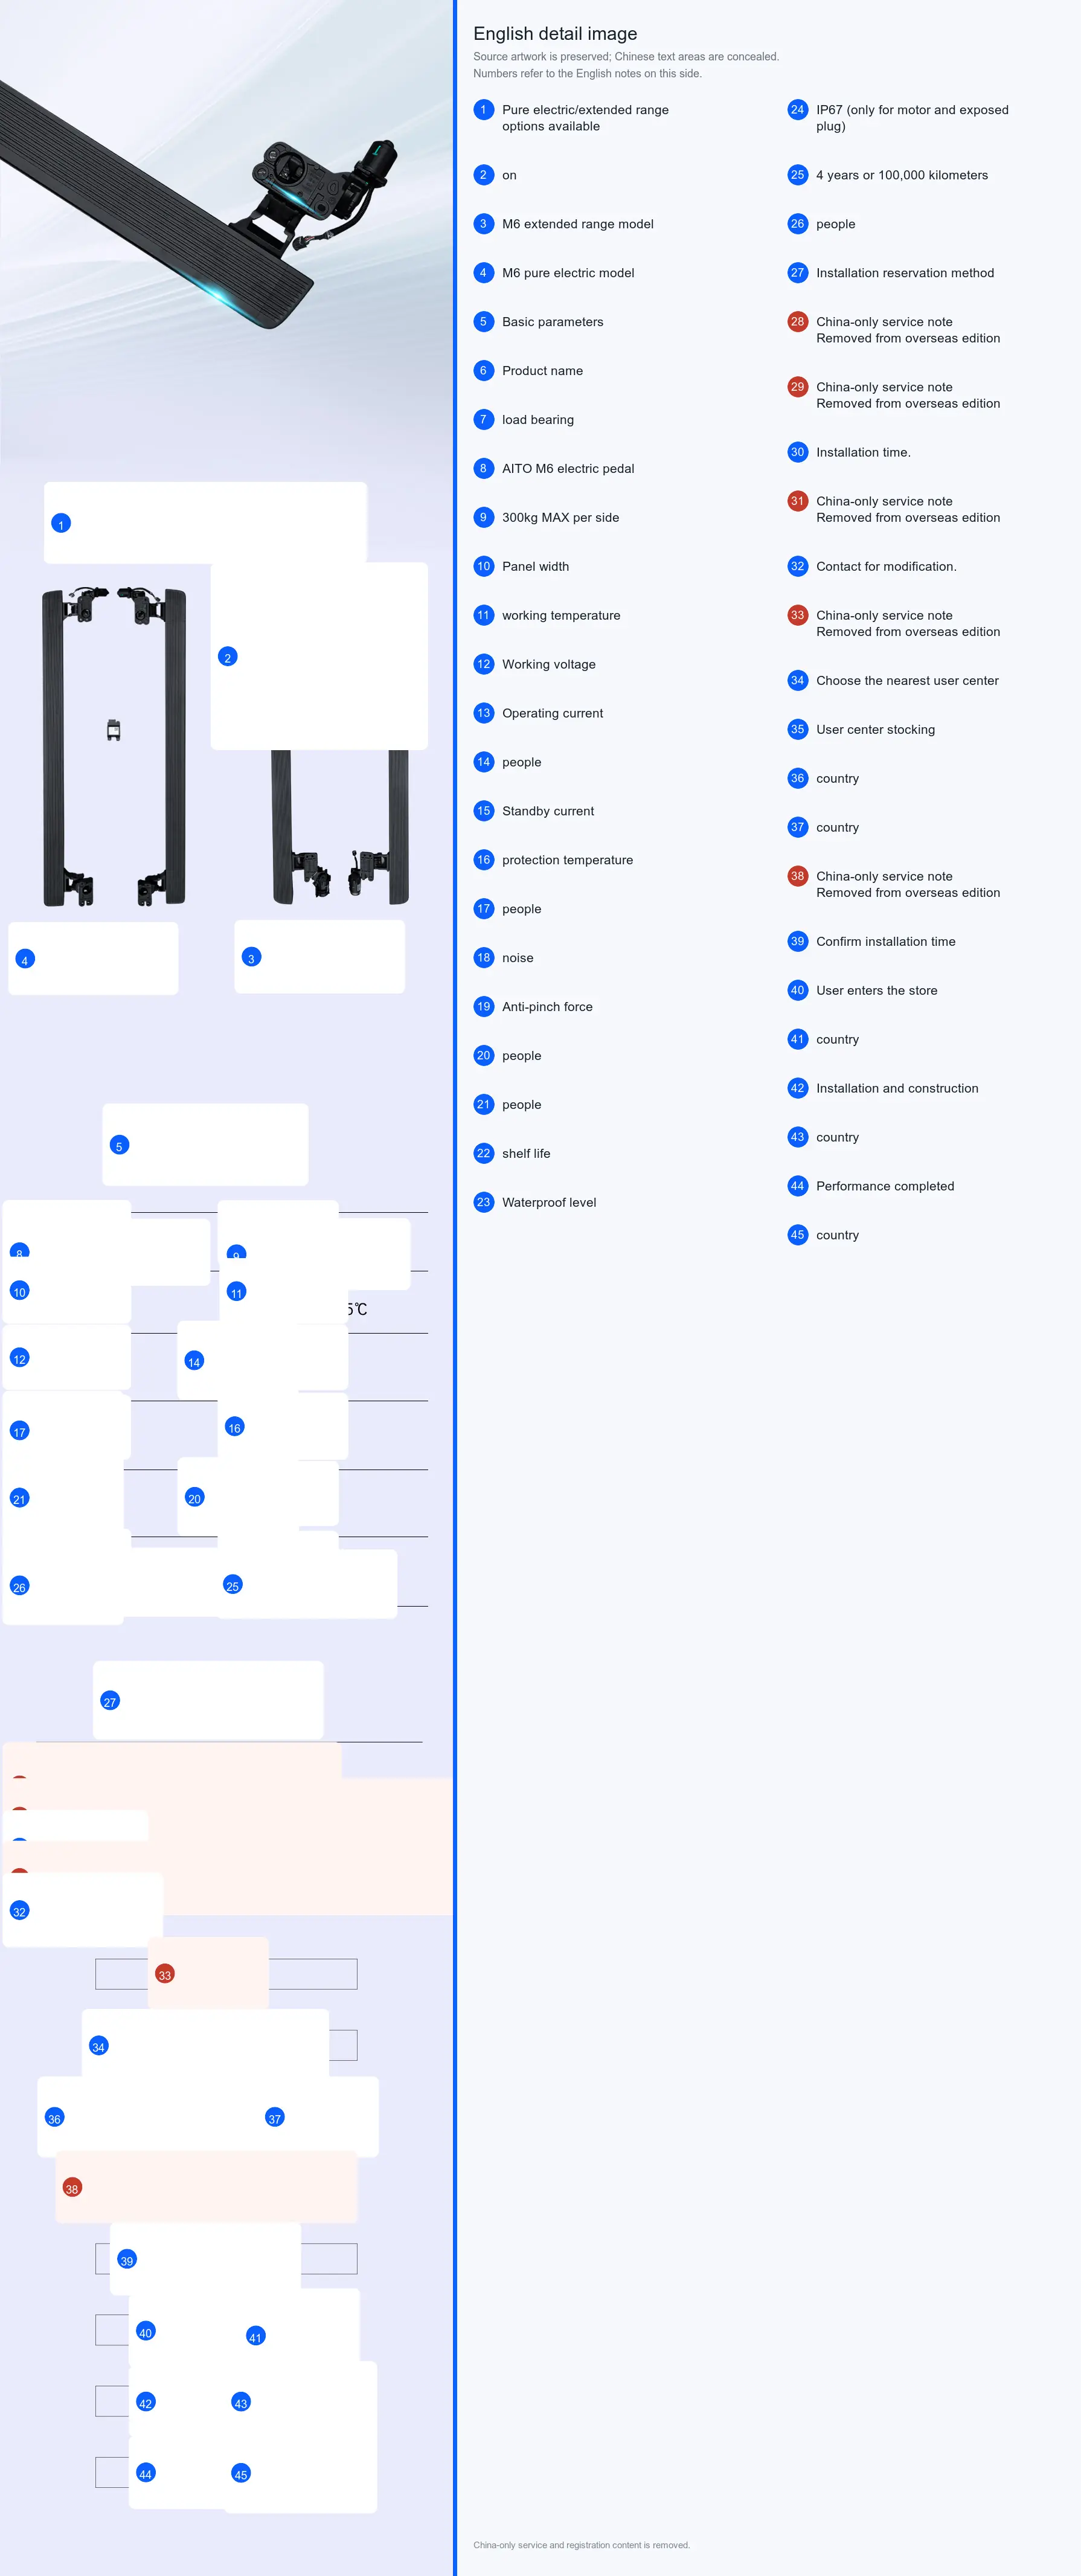The width and height of the screenshot is (1081, 2576).
Task: Click the 'Waterproof level' note
Action: click(549, 1203)
